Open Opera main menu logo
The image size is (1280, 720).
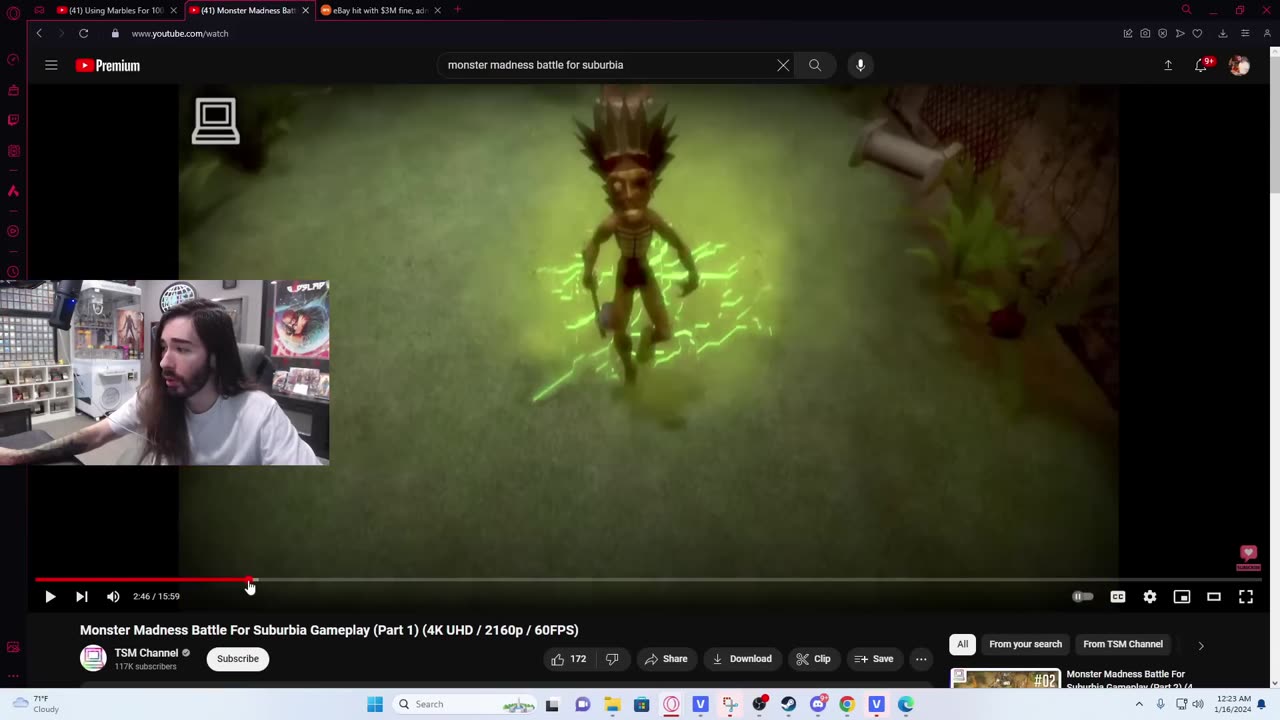pos(13,12)
